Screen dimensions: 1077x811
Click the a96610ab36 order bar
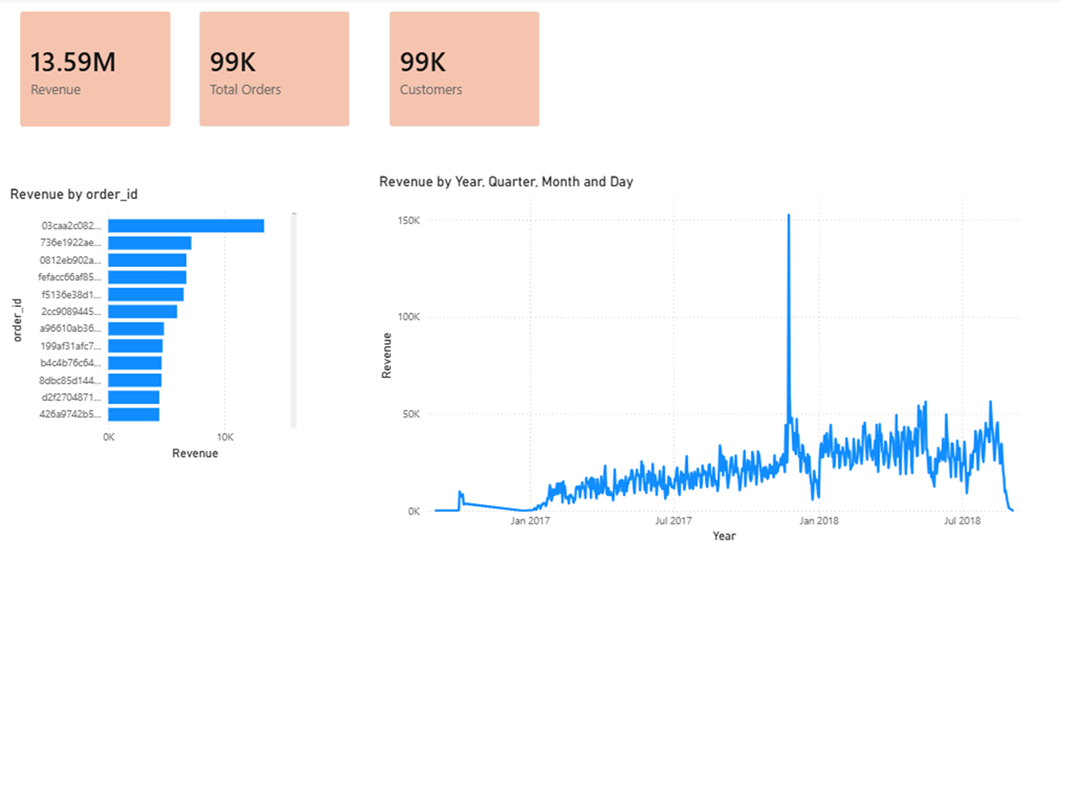135,329
